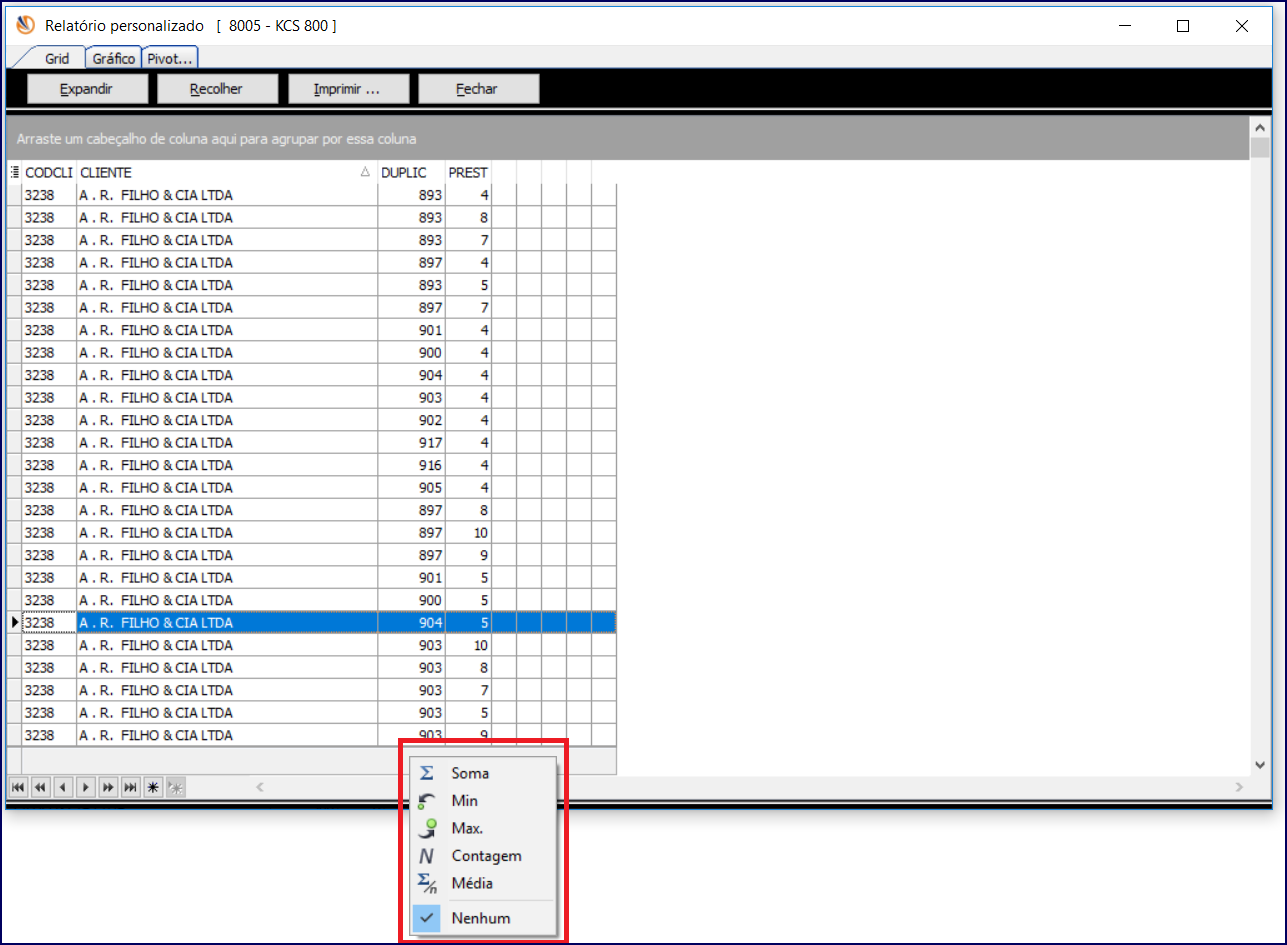Click the Expandir button
This screenshot has width=1287, height=945.
click(x=87, y=89)
